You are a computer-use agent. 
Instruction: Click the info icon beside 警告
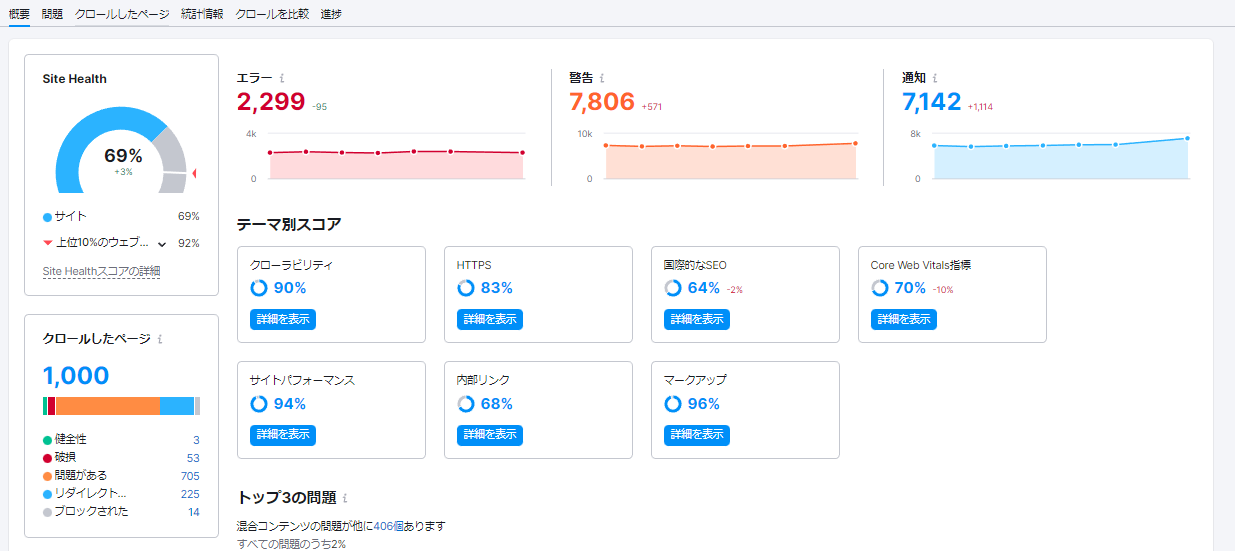pyautogui.click(x=601, y=78)
